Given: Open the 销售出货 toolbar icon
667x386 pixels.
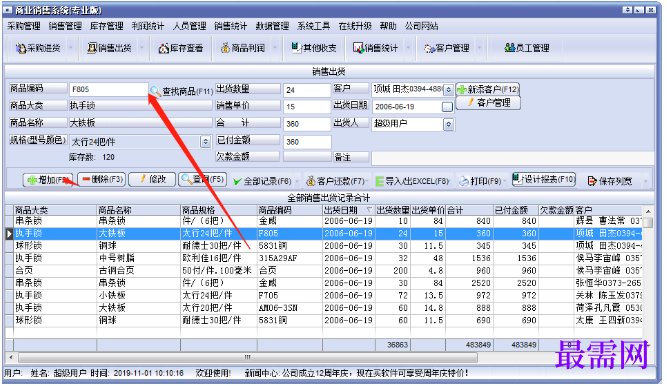Looking at the screenshot, I should 92,48.
